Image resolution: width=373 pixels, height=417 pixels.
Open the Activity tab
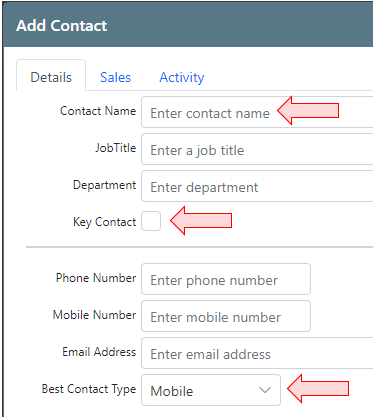182,77
